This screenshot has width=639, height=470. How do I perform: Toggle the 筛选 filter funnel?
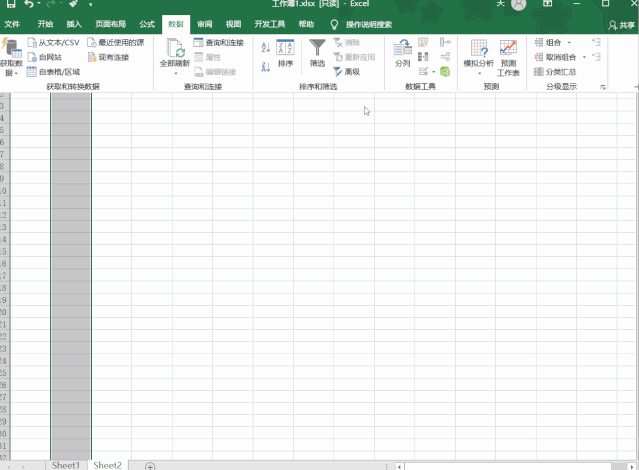317,53
